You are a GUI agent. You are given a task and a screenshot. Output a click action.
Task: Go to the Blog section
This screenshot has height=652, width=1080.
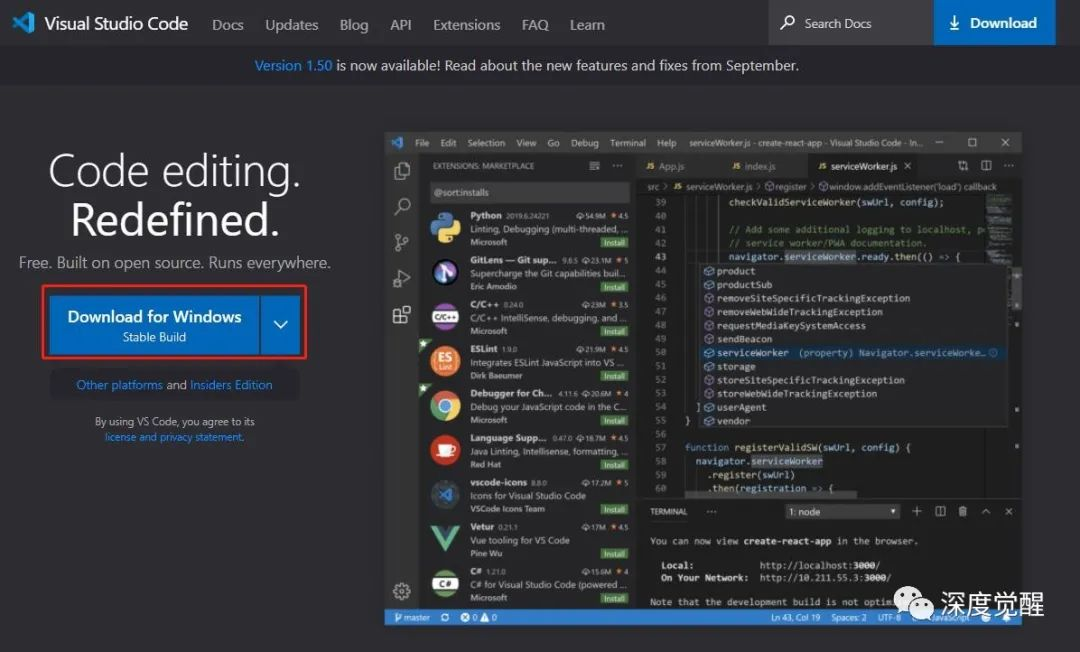pos(353,25)
